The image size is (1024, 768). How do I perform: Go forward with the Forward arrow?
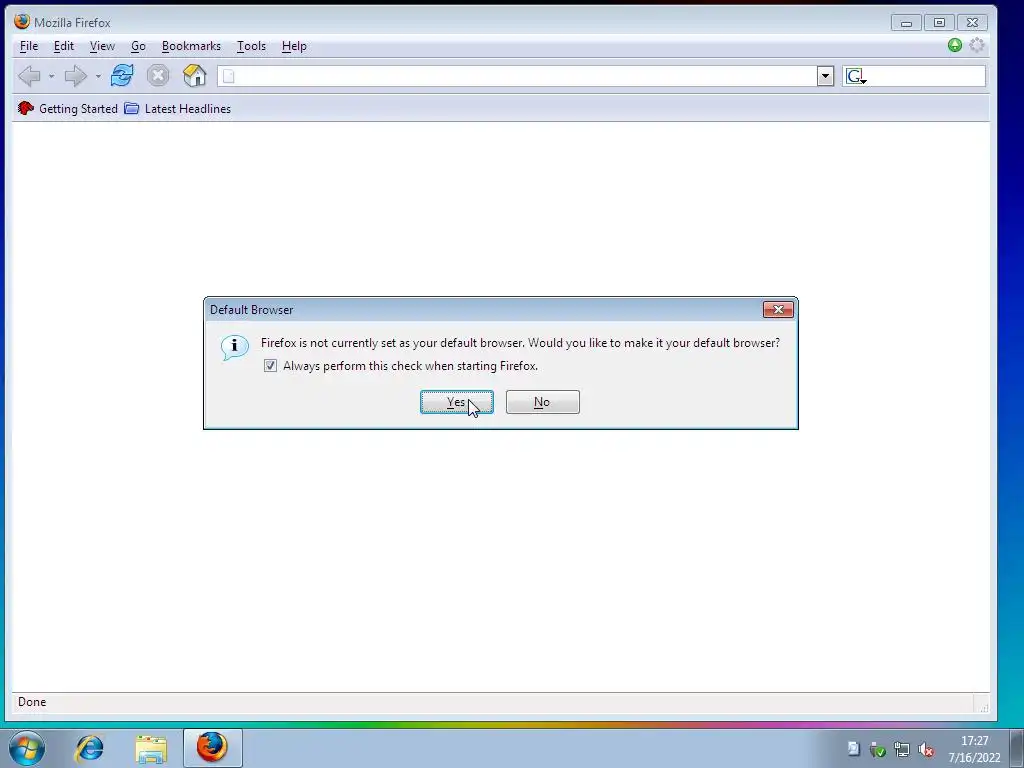tap(76, 76)
